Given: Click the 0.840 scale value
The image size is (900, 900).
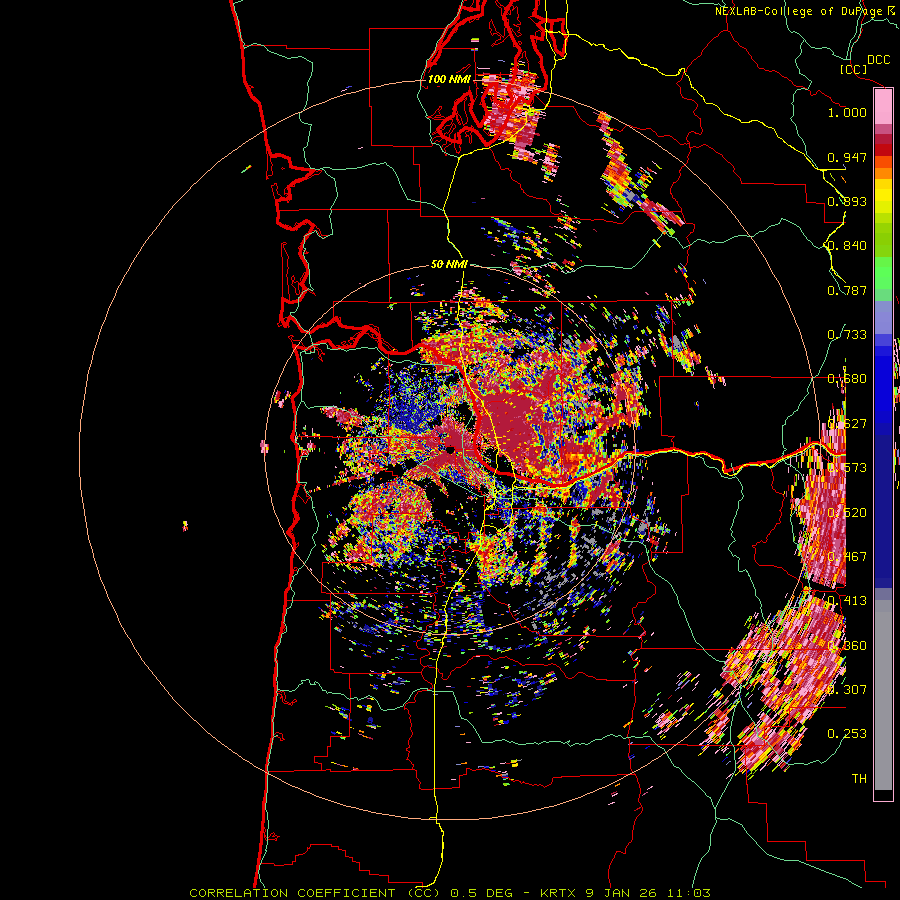Looking at the screenshot, I should 847,246.
